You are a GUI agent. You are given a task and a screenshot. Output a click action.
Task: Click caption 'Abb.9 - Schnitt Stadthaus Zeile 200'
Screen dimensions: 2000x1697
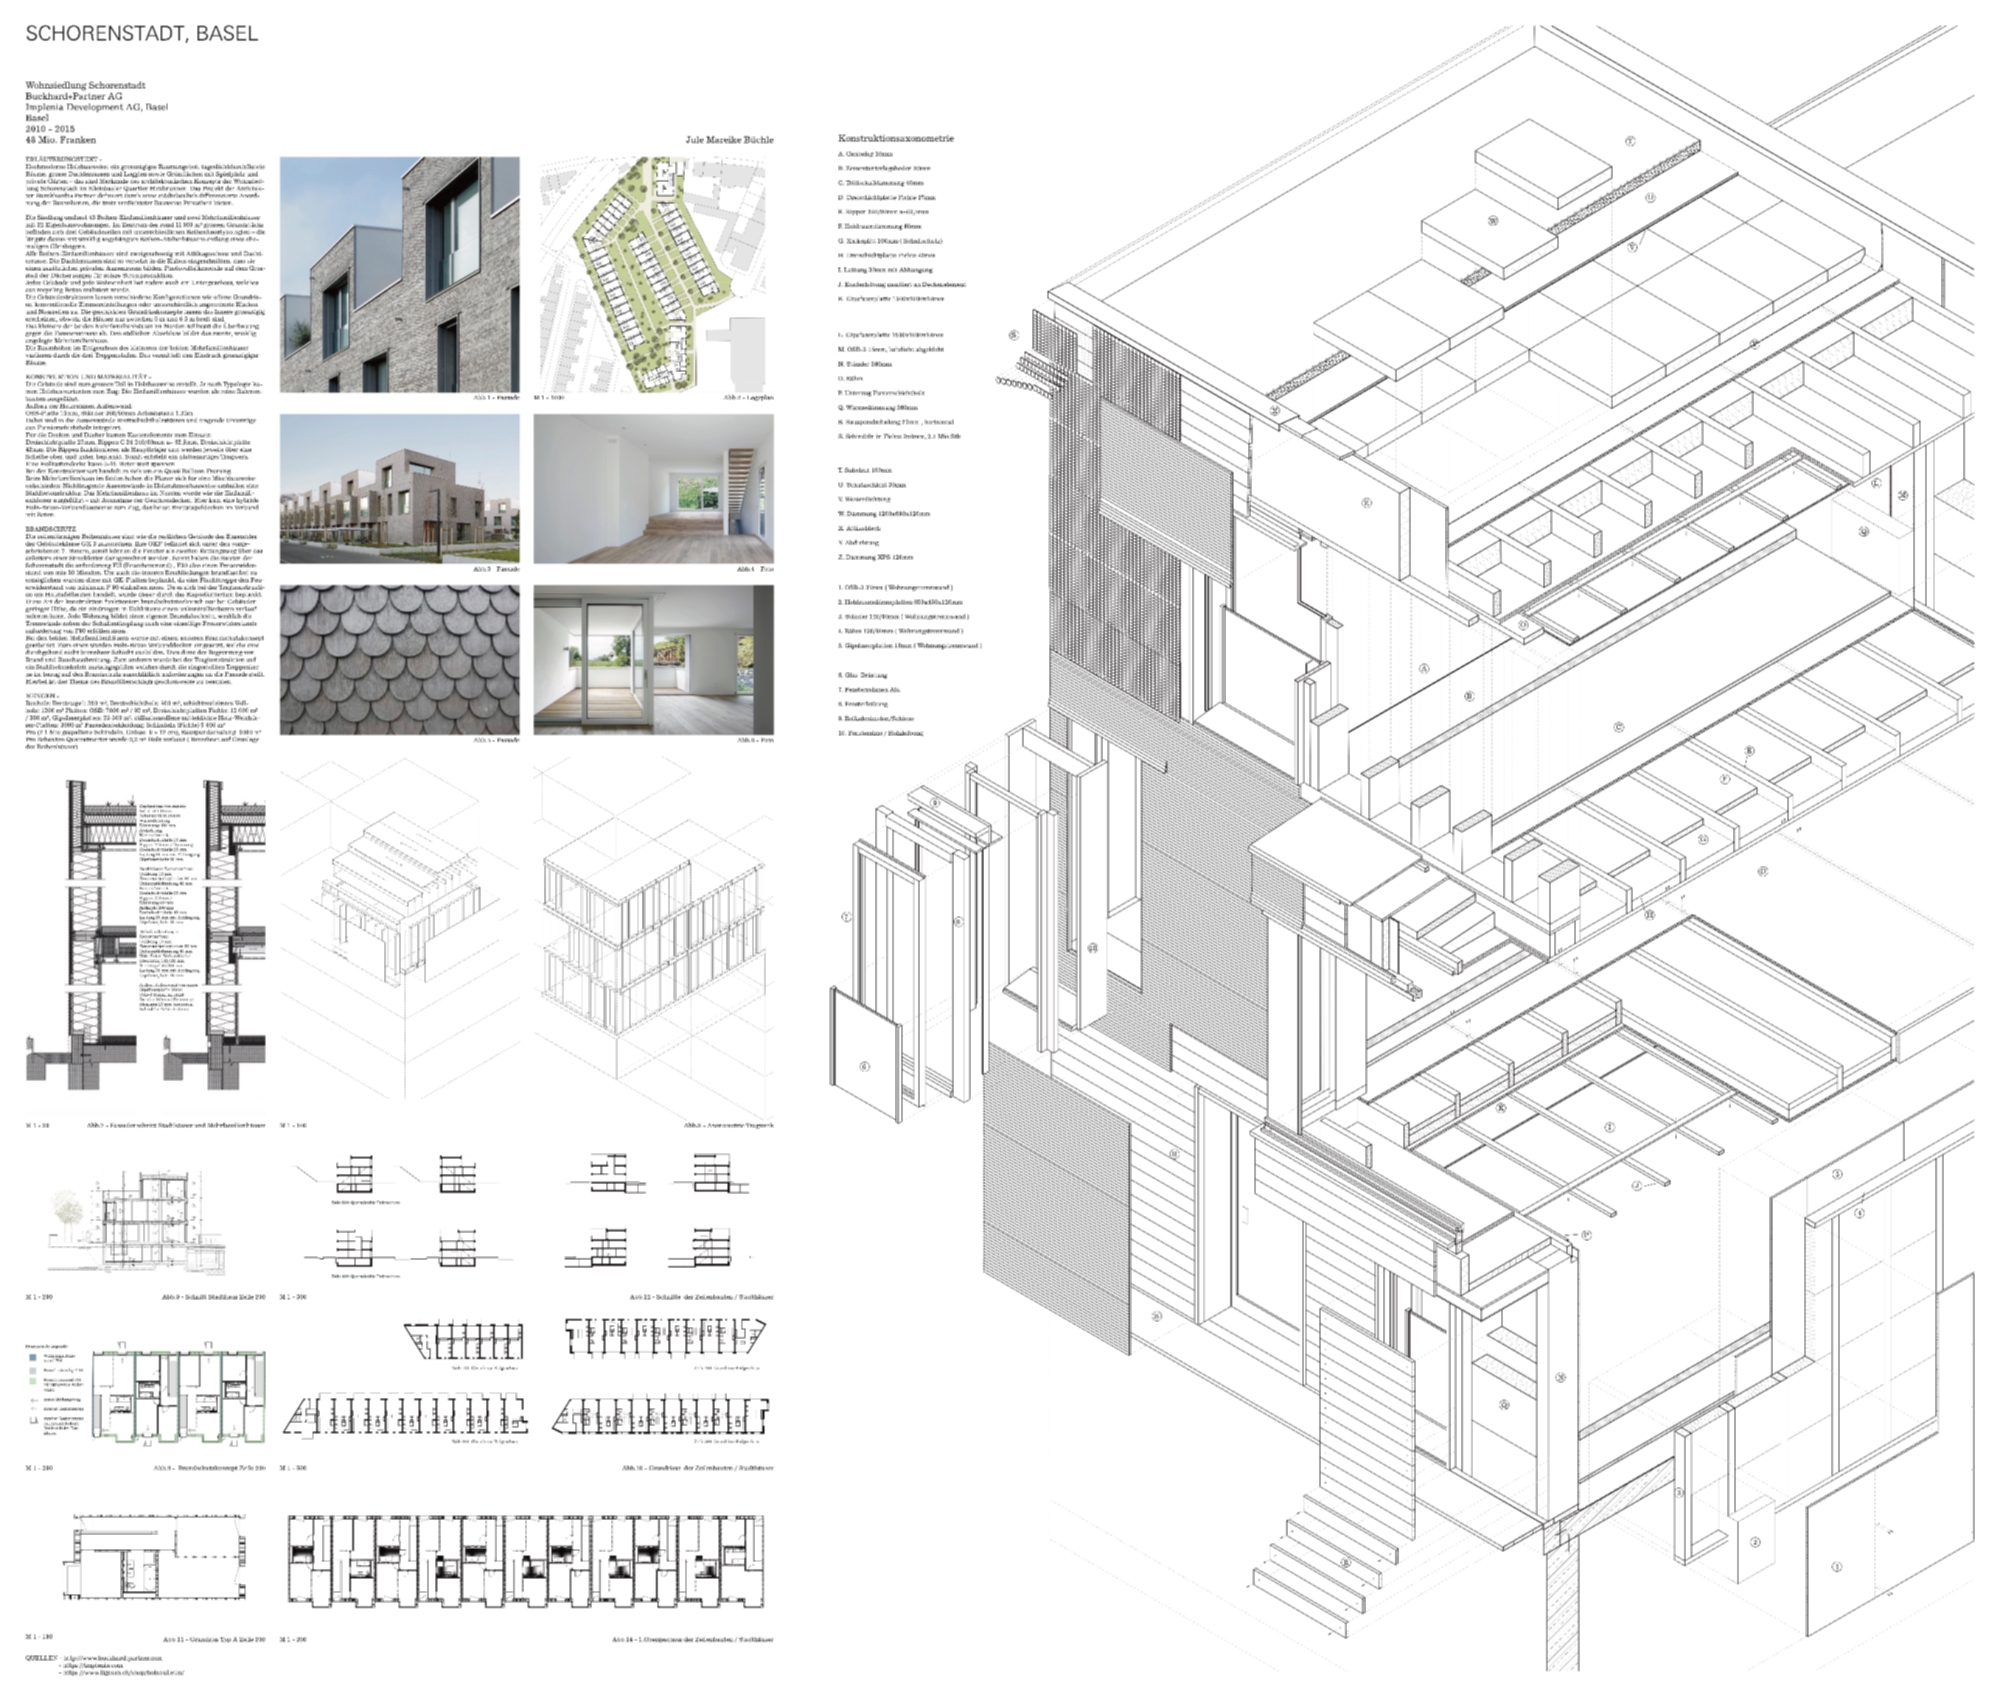(212, 1297)
